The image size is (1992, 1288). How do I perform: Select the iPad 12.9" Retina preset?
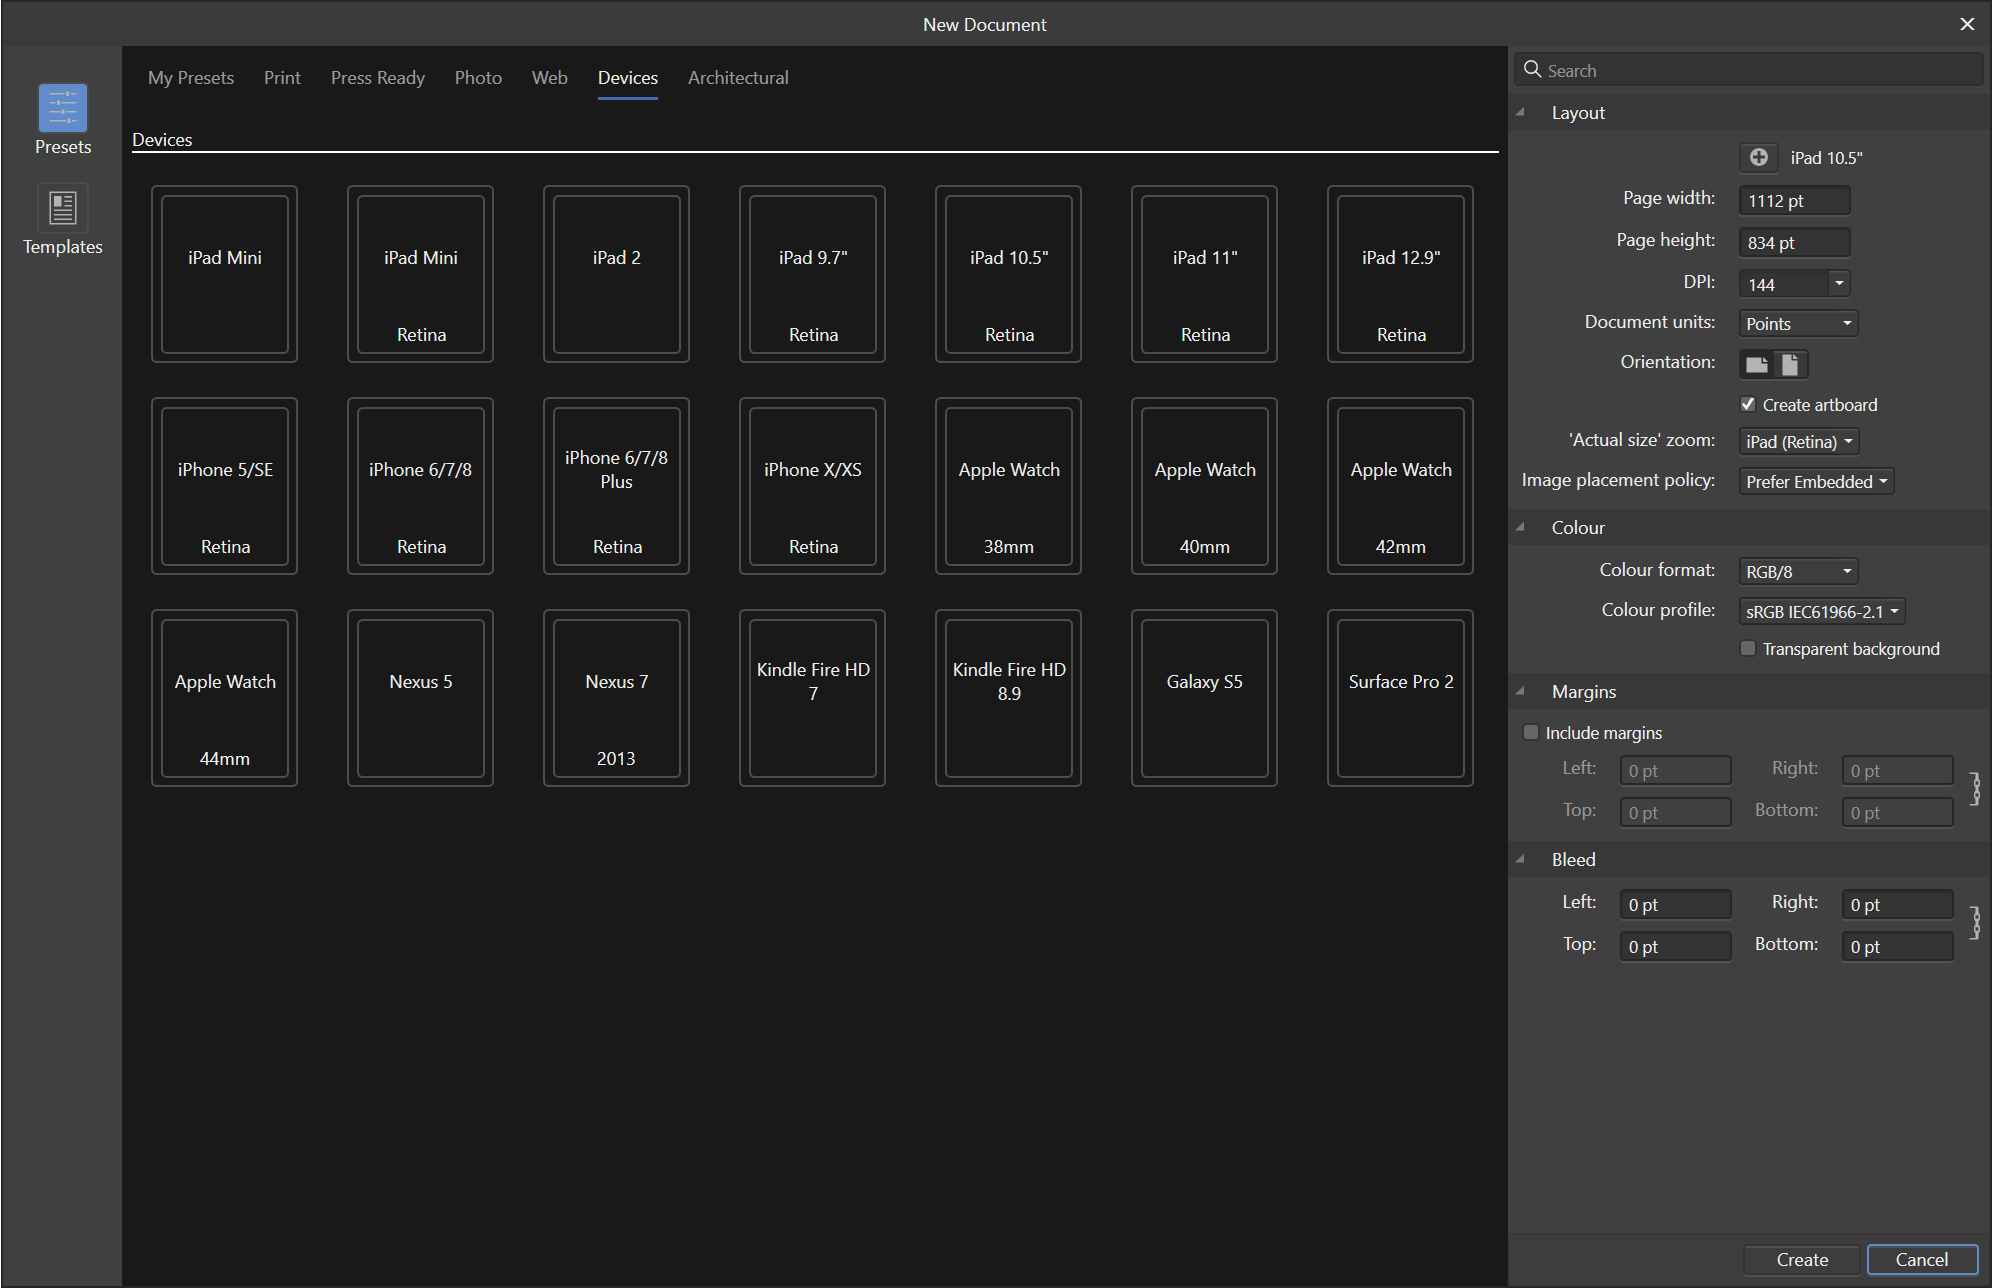pos(1401,274)
